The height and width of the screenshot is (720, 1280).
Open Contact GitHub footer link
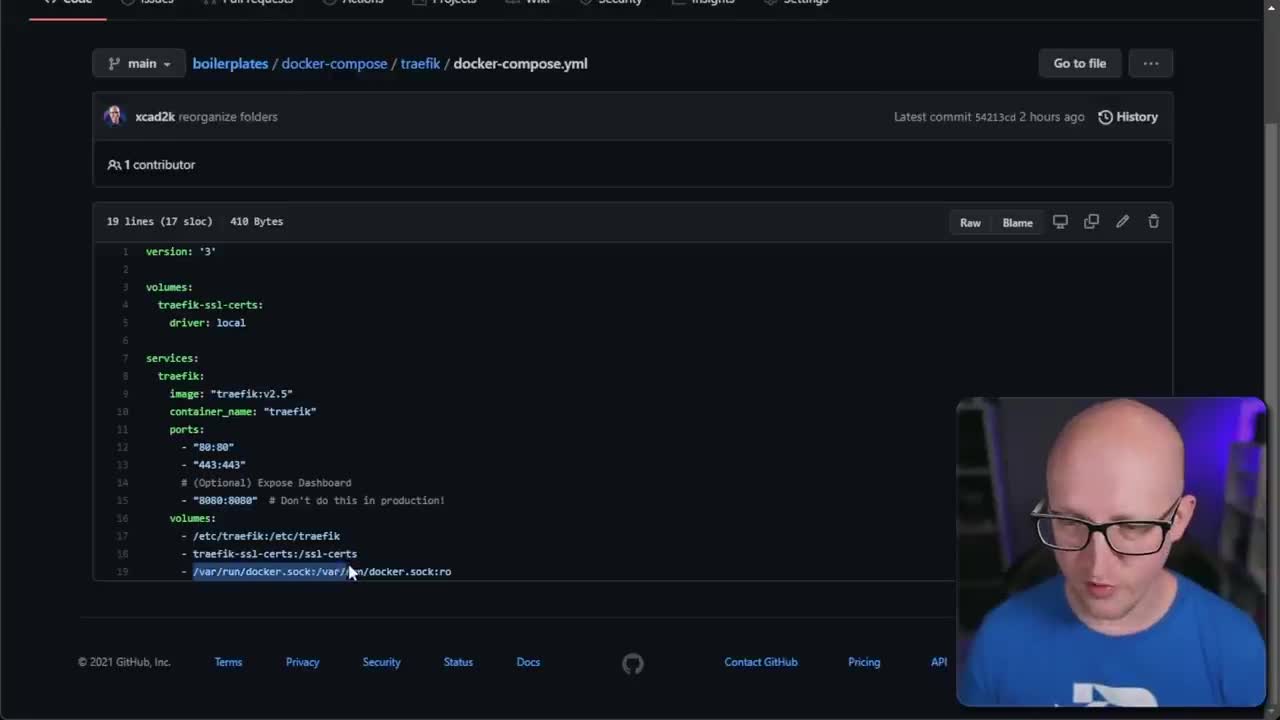tap(761, 662)
